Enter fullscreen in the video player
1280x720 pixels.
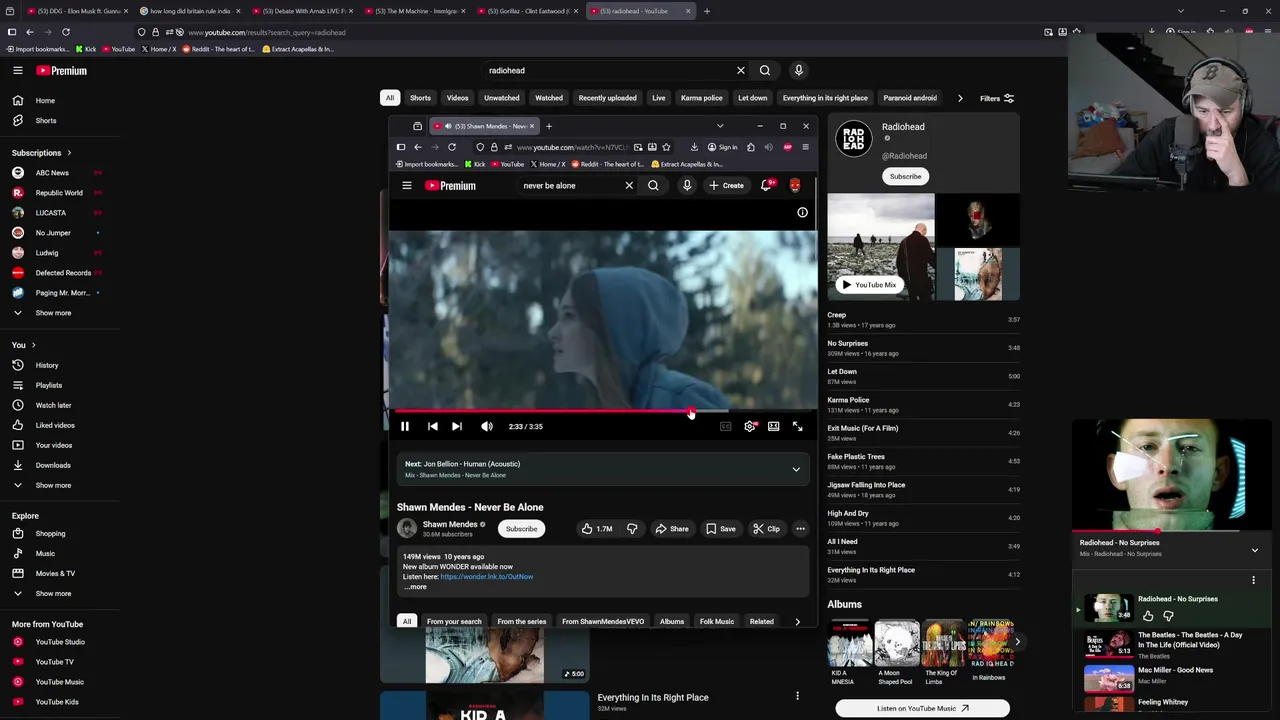point(798,427)
